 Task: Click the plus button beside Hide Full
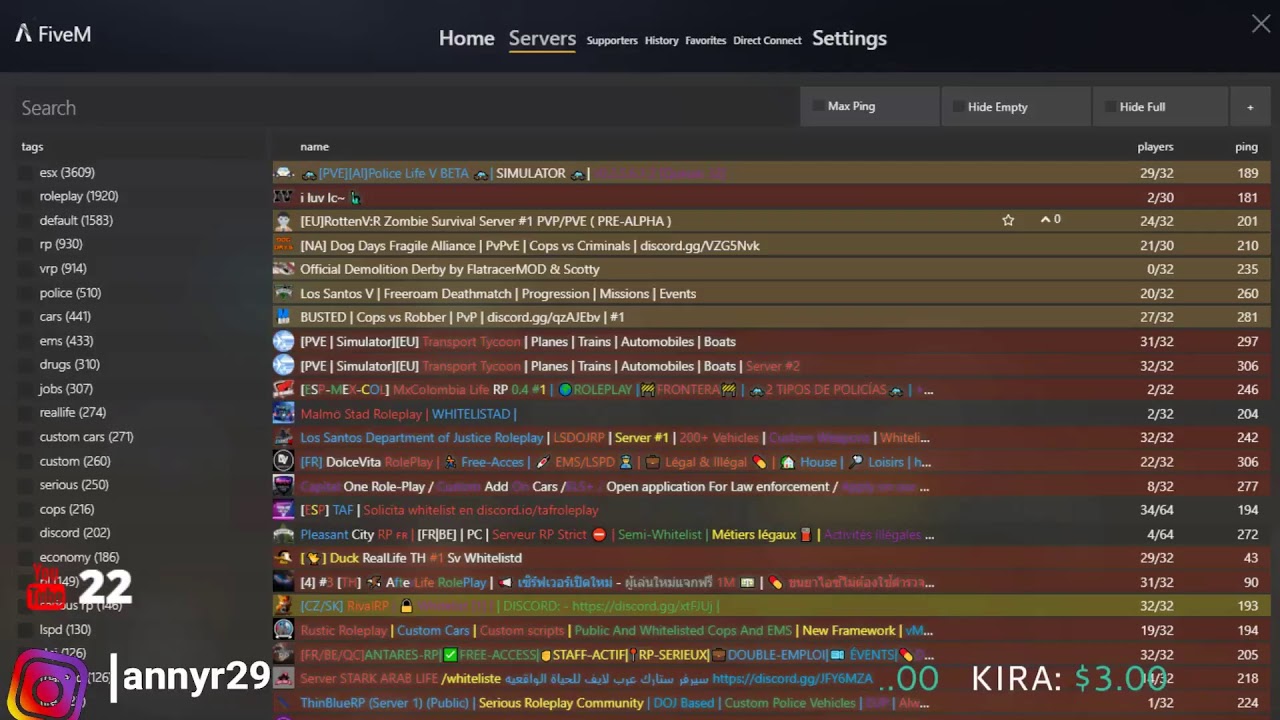pyautogui.click(x=1249, y=107)
